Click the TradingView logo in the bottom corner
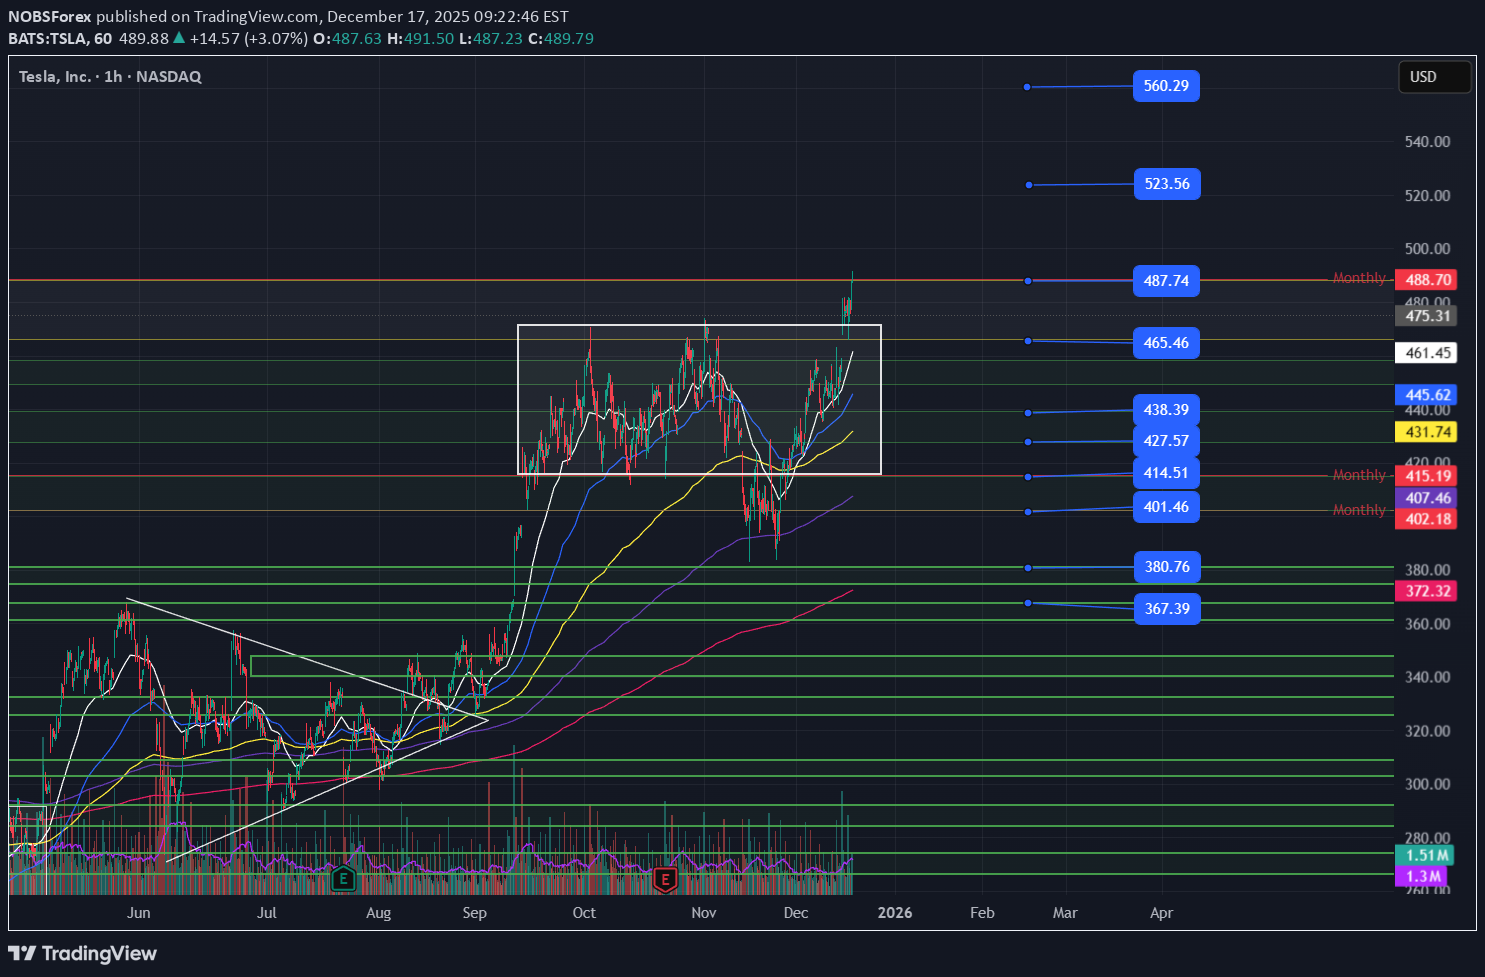The height and width of the screenshot is (977, 1485). click(83, 953)
